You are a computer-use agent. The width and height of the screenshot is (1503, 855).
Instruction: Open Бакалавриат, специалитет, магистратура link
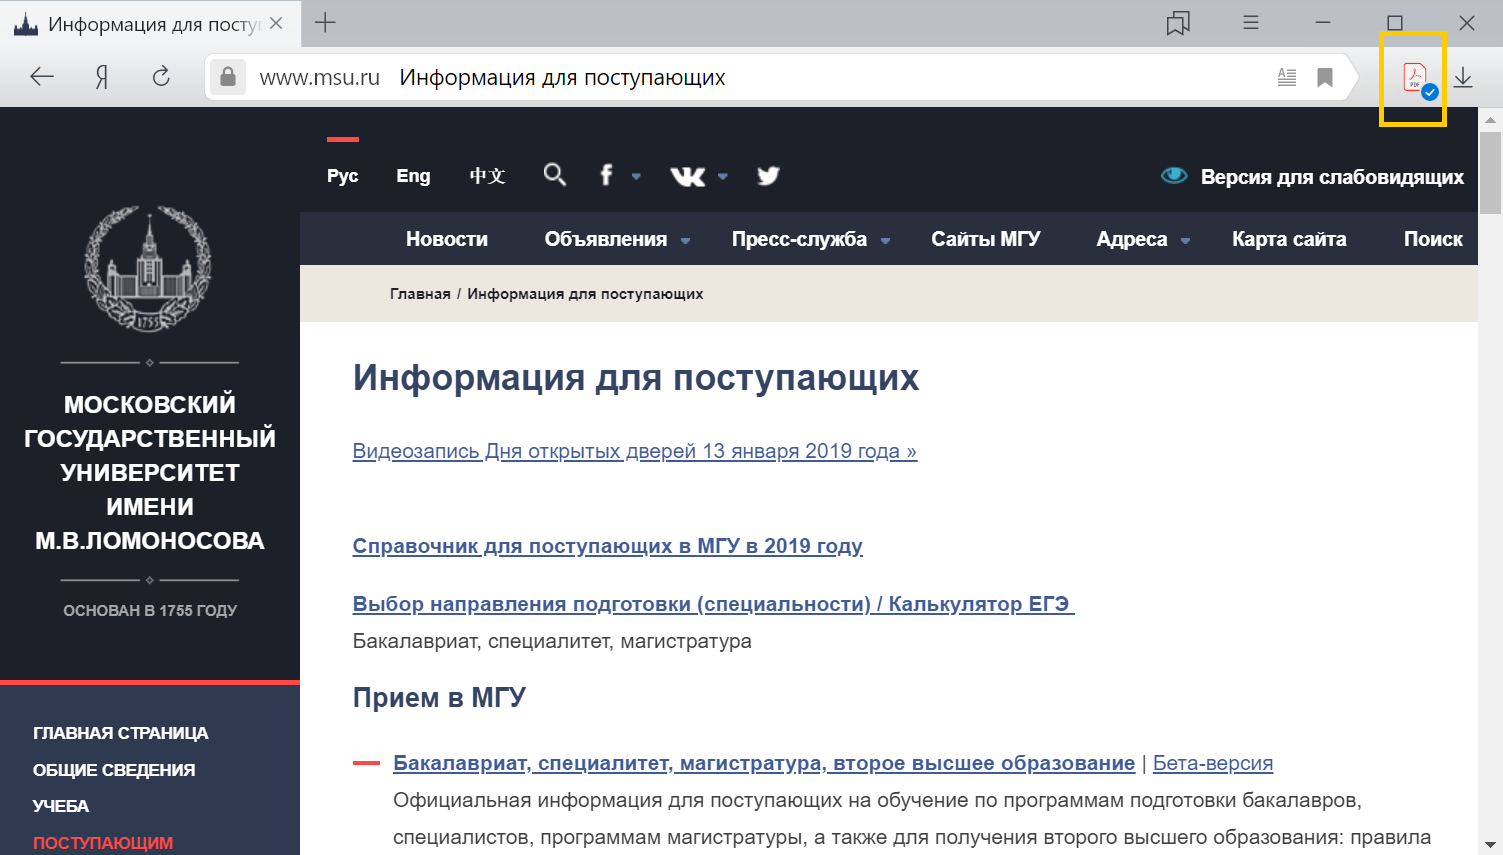click(764, 763)
